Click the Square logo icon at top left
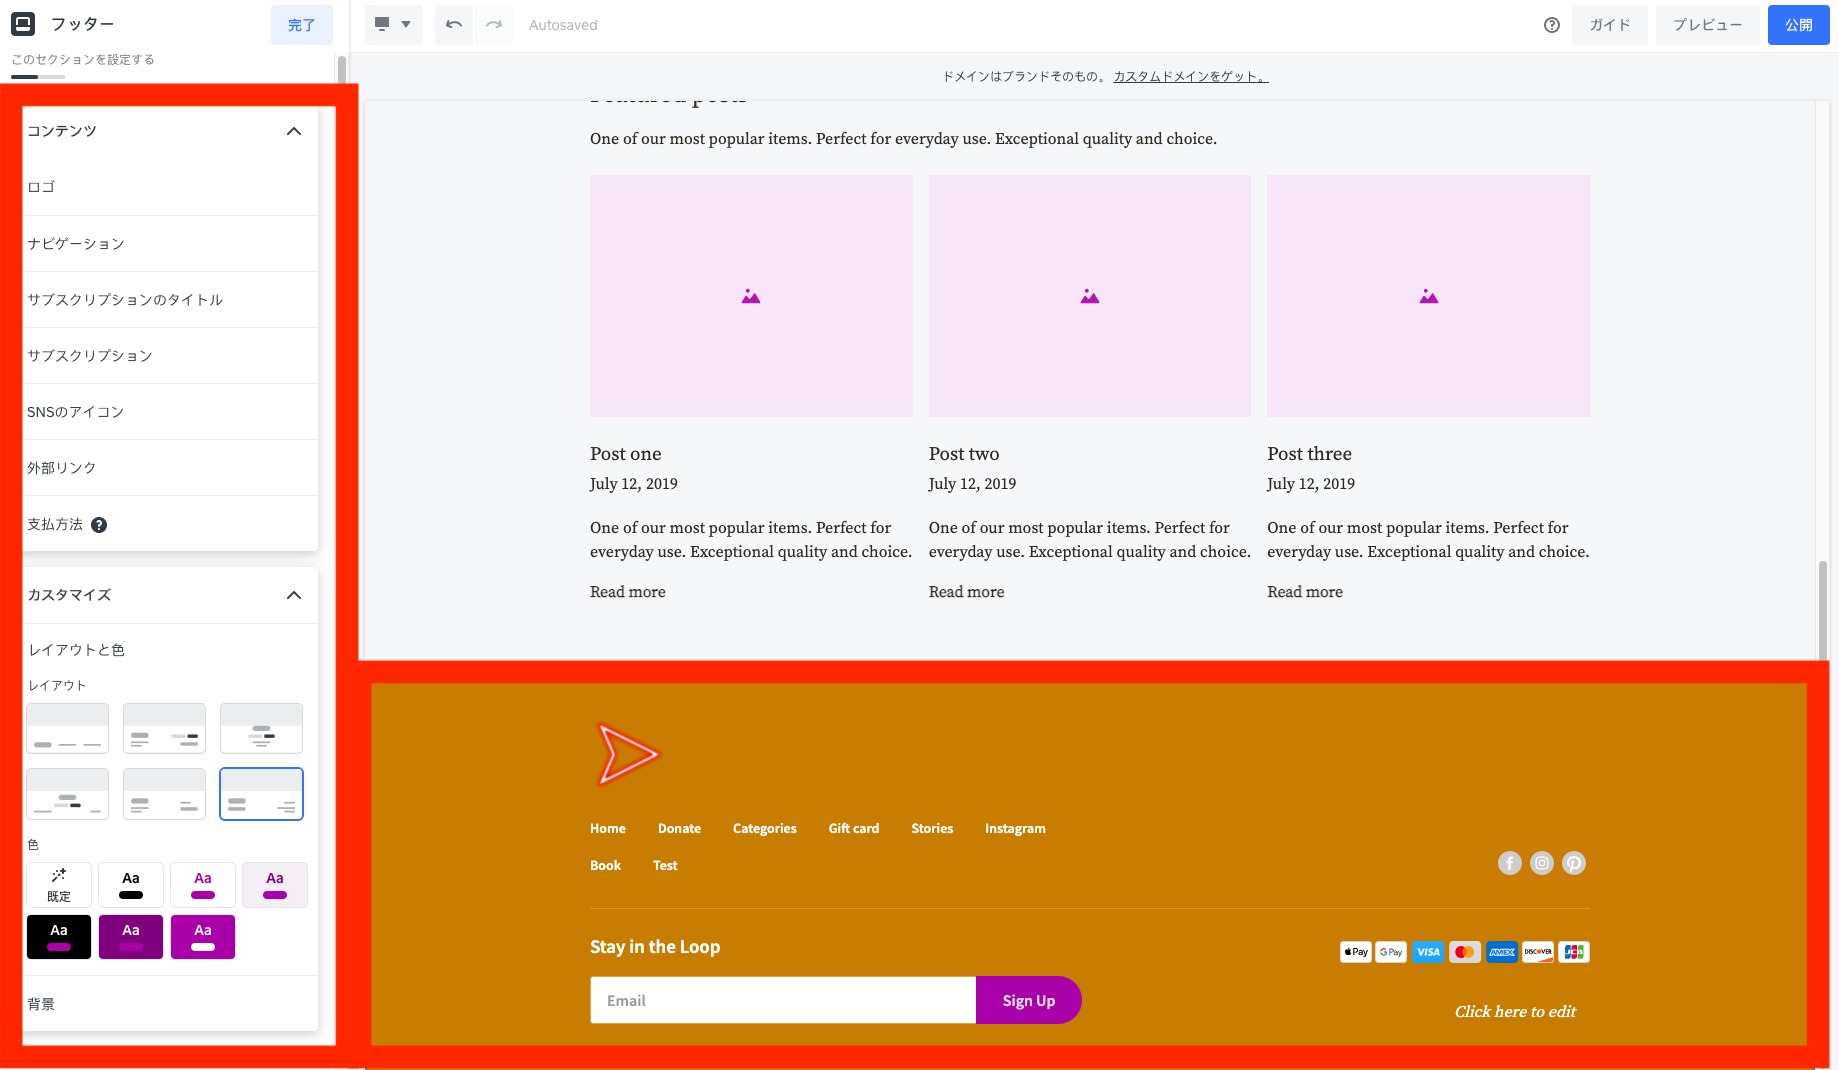The width and height of the screenshot is (1839, 1070). coord(22,24)
